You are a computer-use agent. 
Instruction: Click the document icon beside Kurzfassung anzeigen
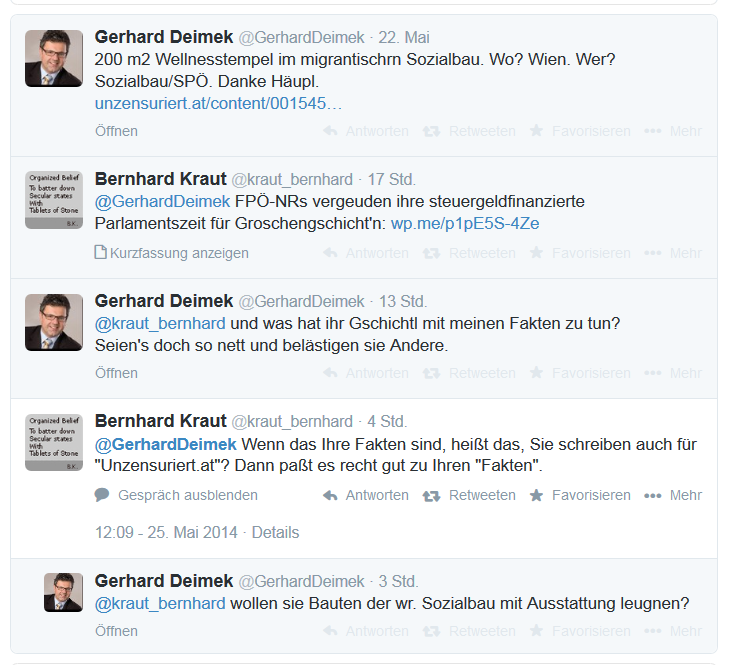[x=100, y=253]
